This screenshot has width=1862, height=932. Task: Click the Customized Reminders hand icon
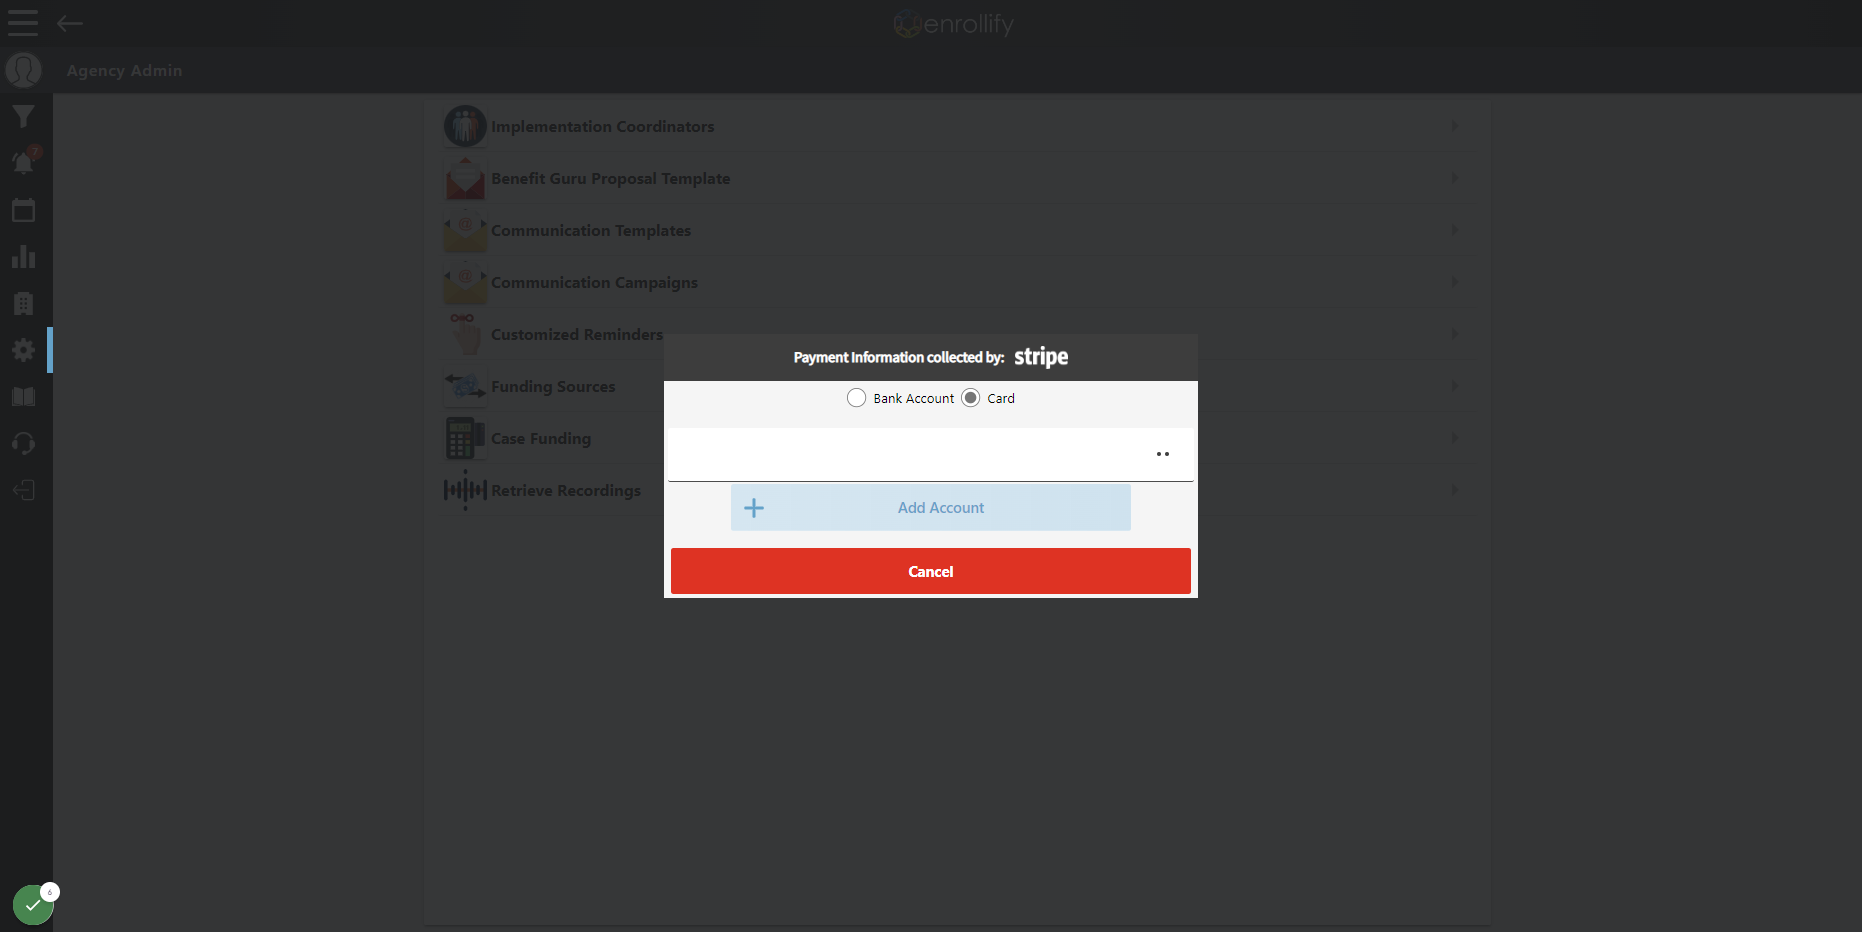465,334
